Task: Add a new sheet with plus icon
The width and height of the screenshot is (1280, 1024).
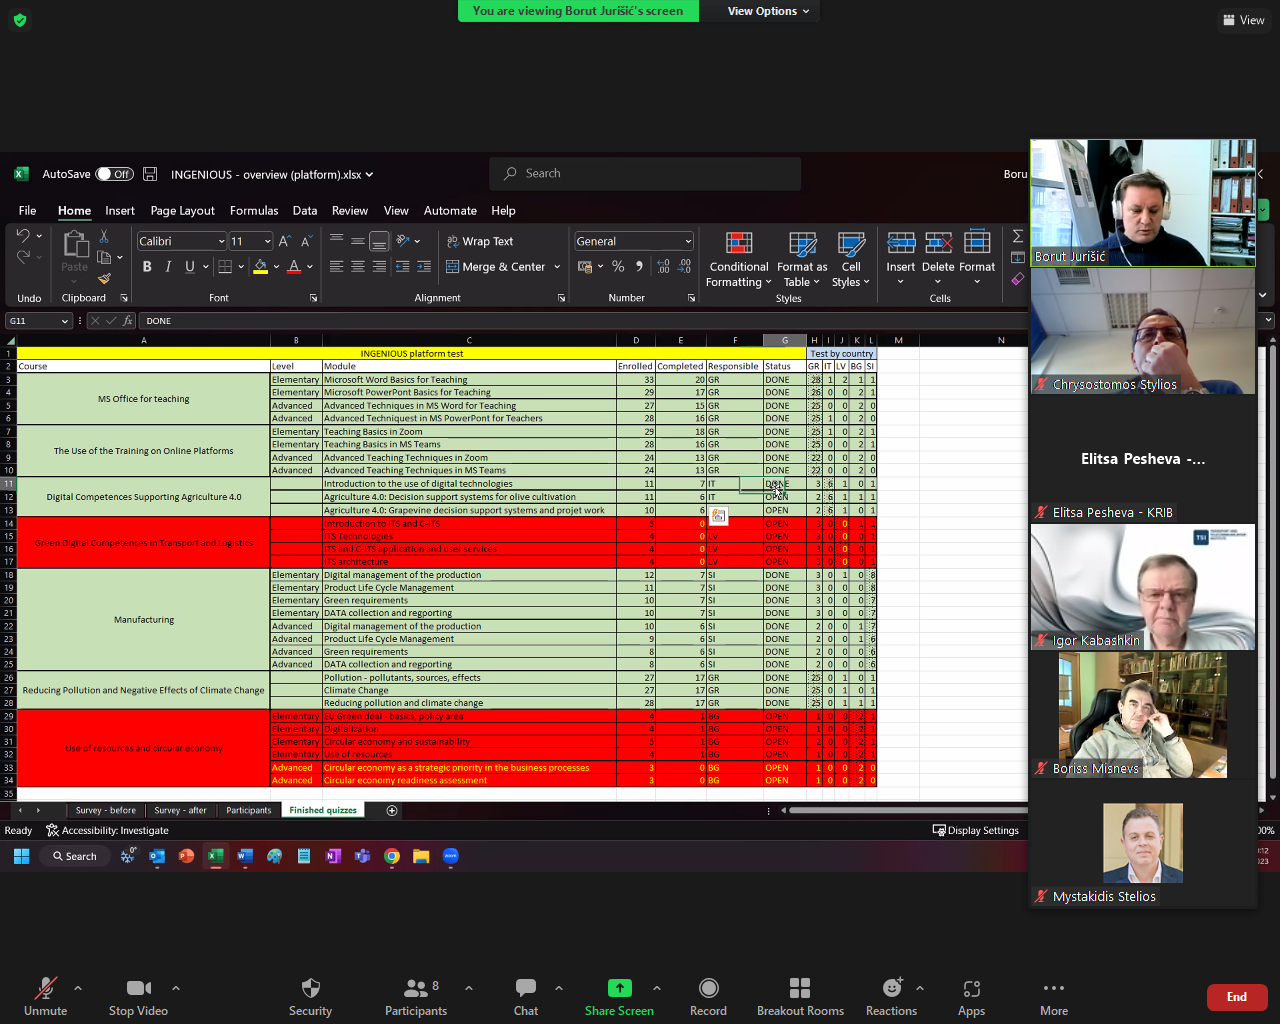Action: pyautogui.click(x=392, y=810)
